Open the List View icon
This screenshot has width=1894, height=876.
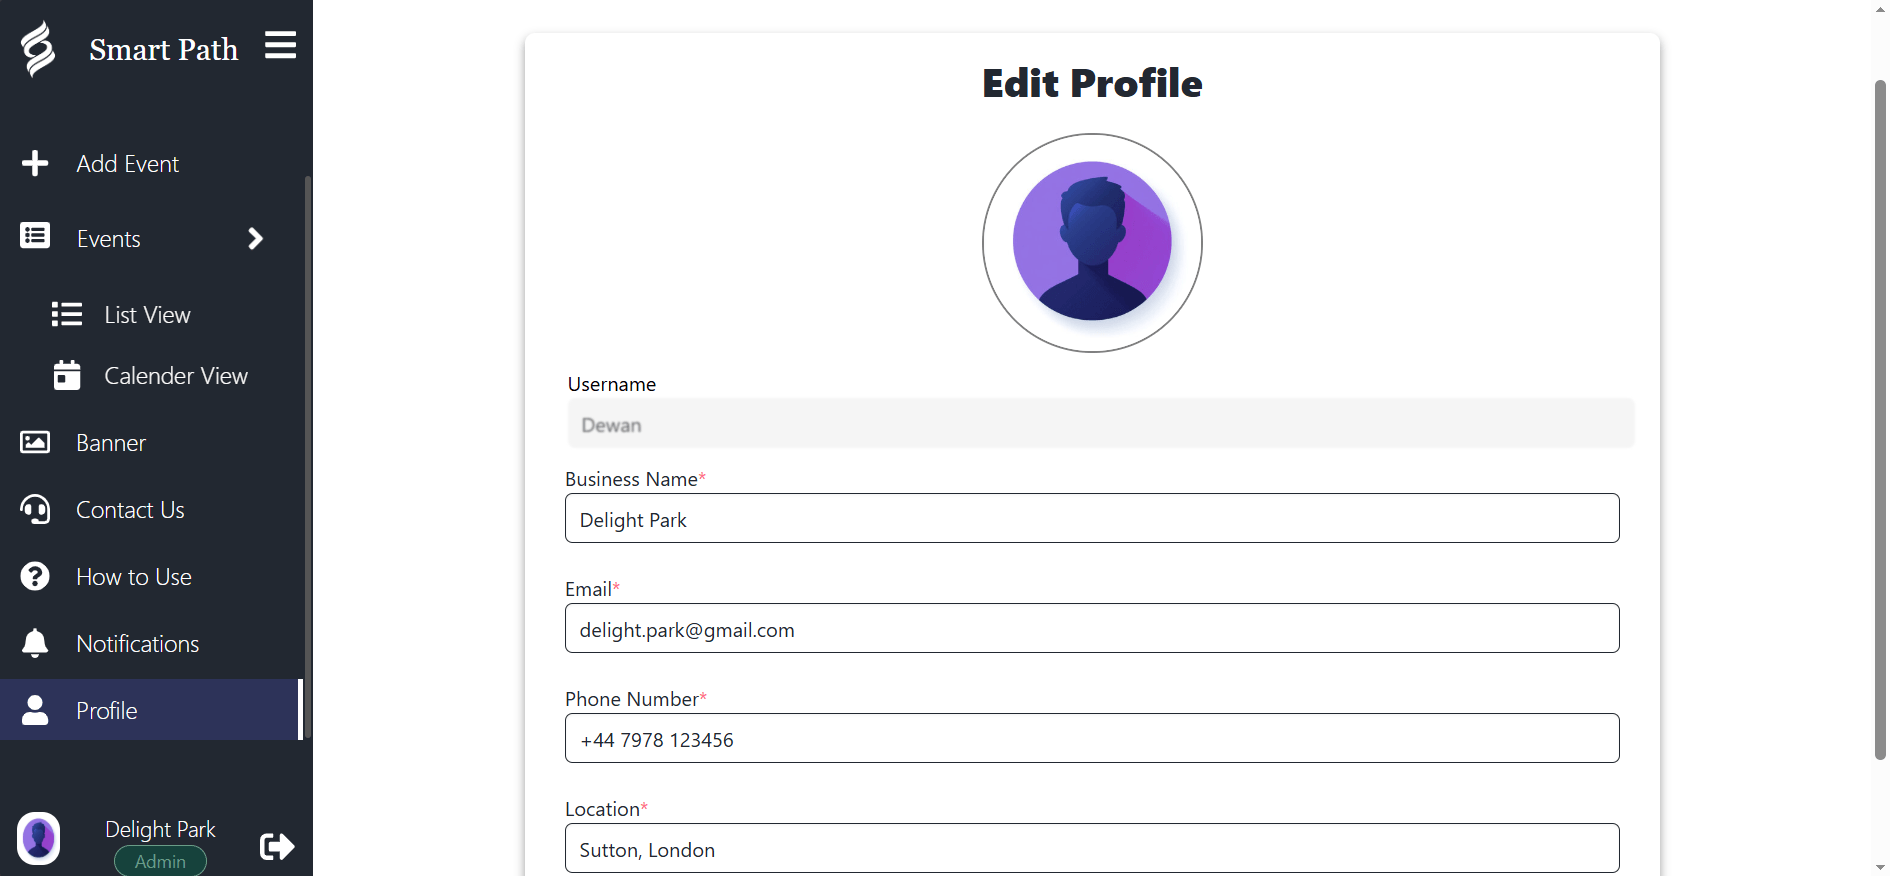coord(67,315)
